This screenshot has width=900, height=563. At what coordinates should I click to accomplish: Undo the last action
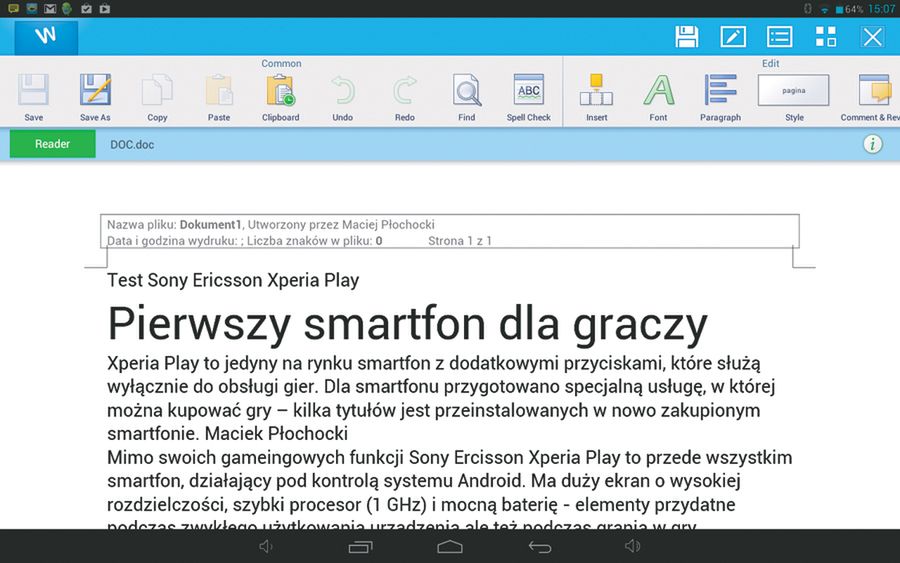[x=343, y=98]
